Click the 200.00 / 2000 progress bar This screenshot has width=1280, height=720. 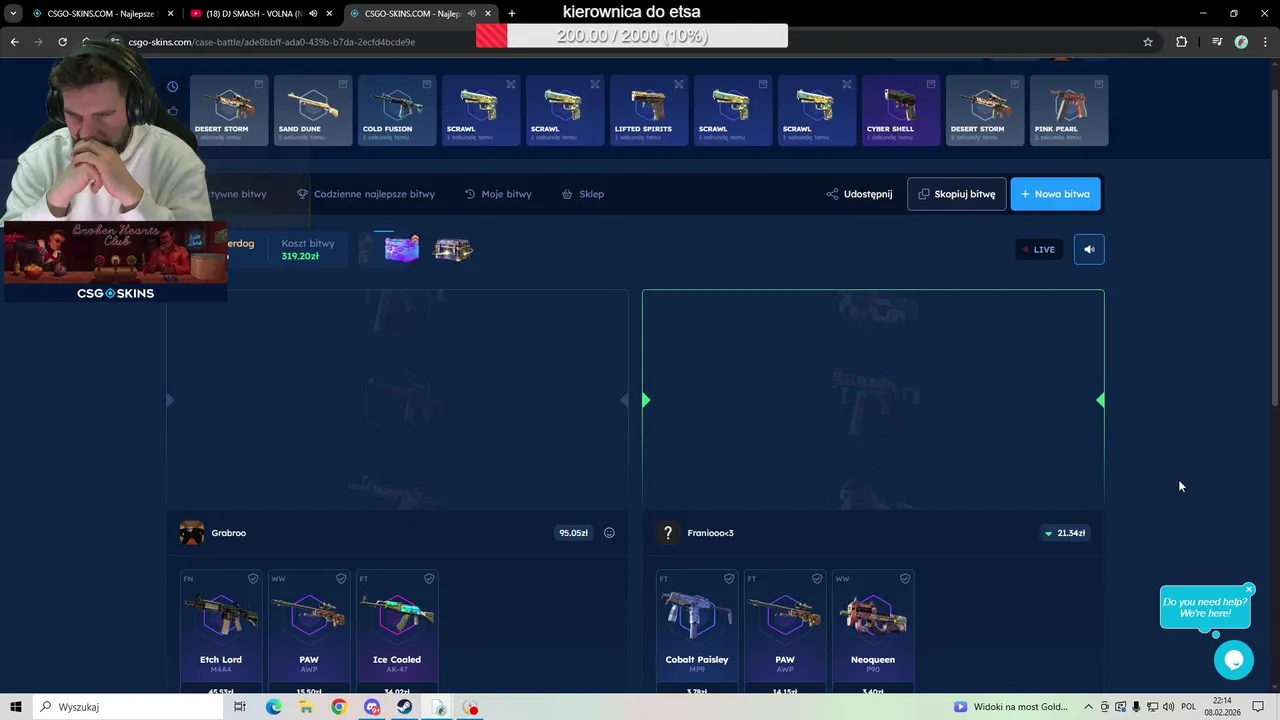[x=632, y=36]
